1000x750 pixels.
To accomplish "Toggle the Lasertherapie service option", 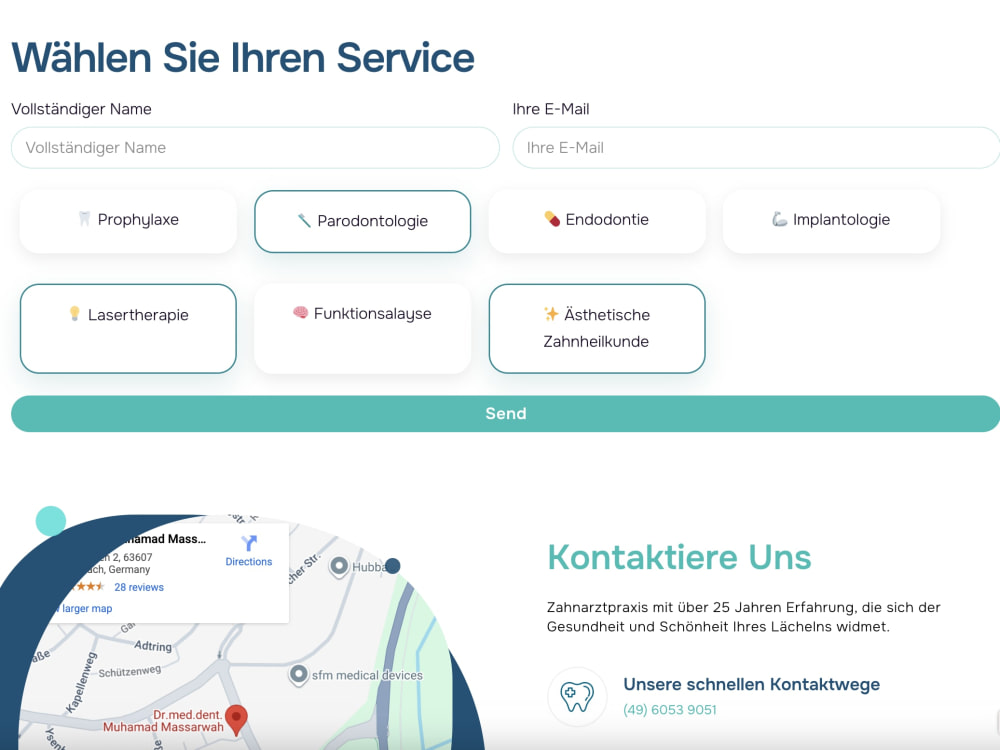I will 128,328.
